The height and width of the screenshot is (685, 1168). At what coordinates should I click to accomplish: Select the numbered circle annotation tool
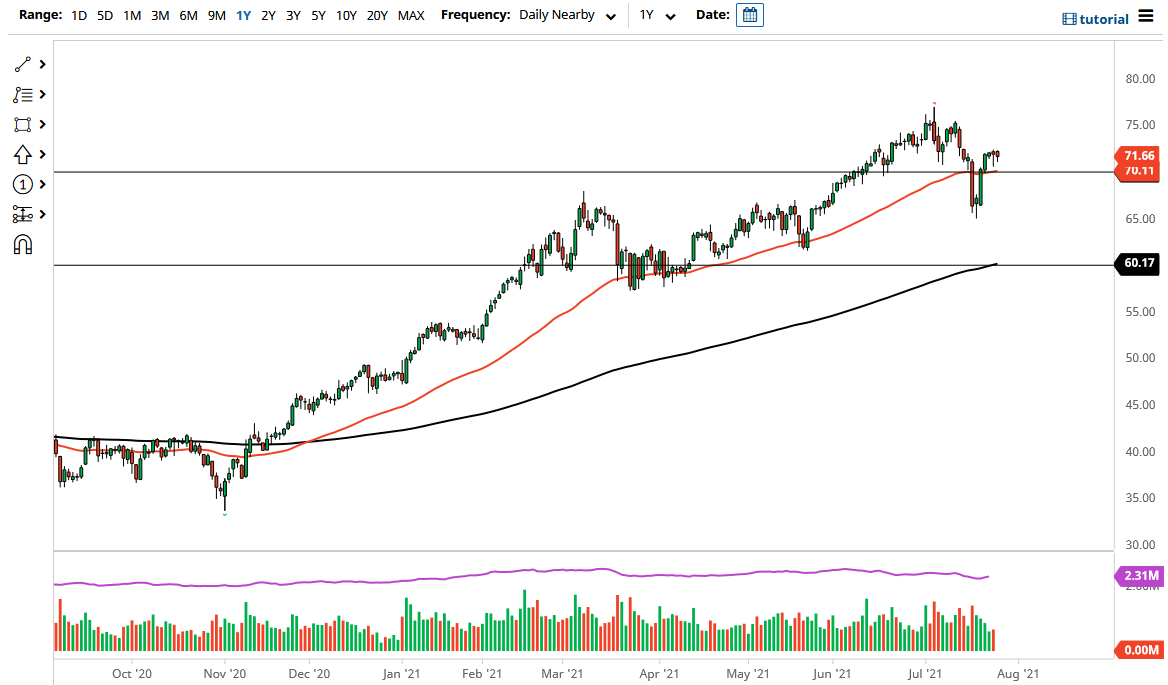(x=21, y=184)
